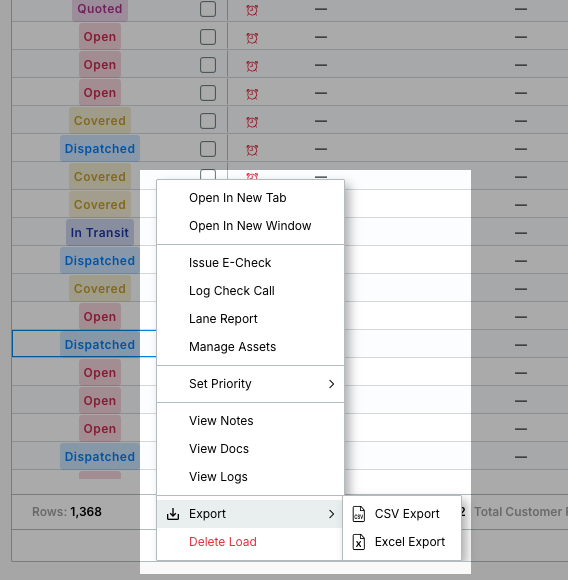
Task: Expand the Set Priority submenu arrow
Action: click(331, 384)
